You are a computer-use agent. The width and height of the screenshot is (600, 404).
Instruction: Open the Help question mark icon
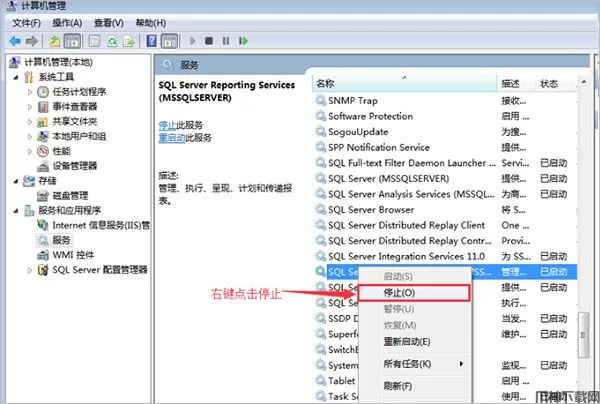[x=152, y=41]
